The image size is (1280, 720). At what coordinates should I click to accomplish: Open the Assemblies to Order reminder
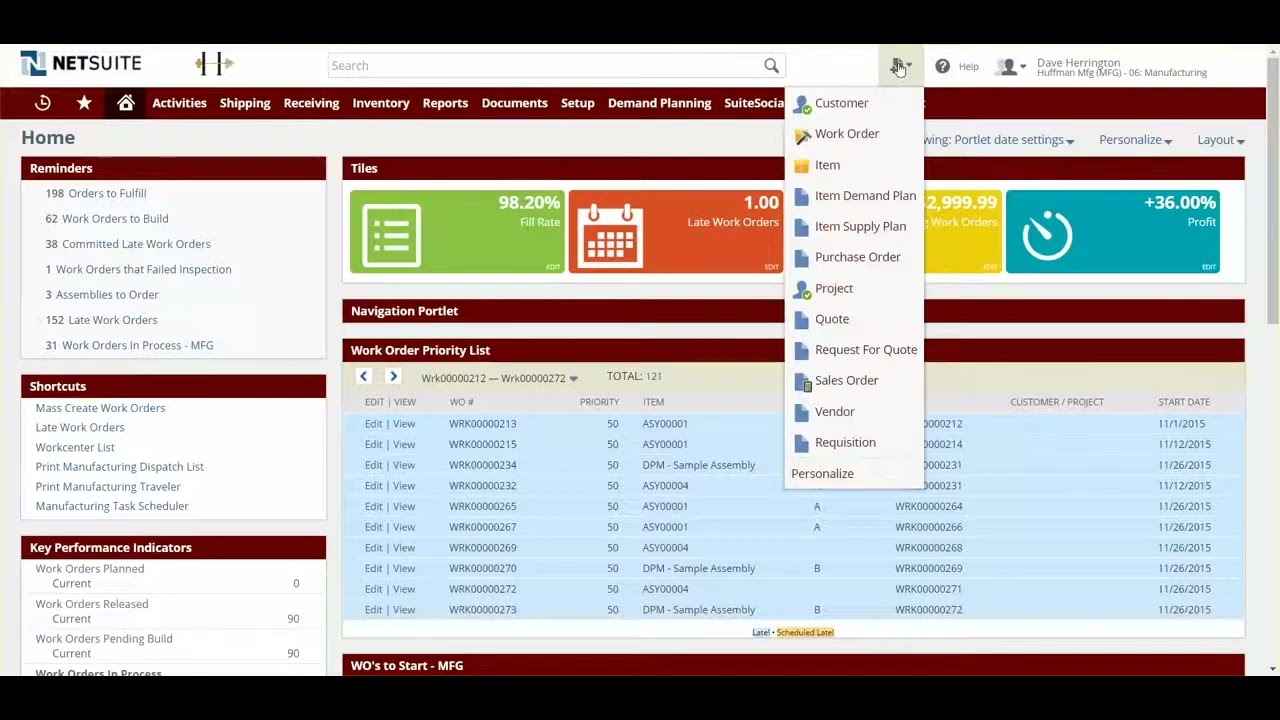tap(107, 295)
